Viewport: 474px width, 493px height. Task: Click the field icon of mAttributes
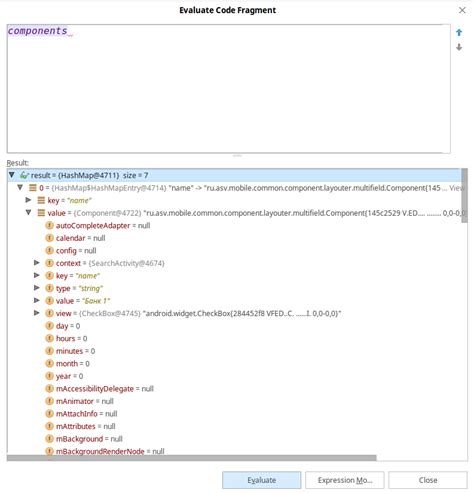click(x=49, y=426)
